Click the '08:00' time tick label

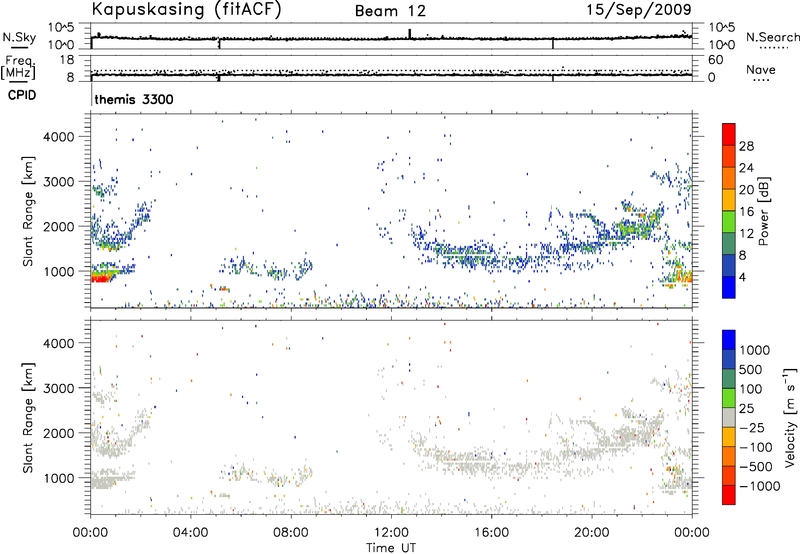click(291, 533)
